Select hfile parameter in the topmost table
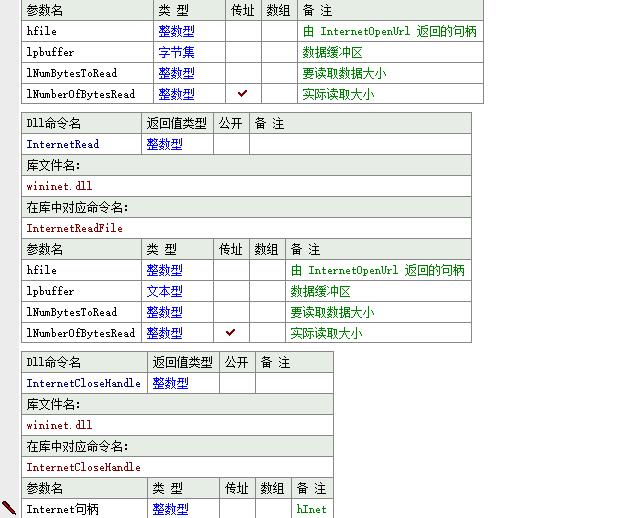 tap(41, 31)
